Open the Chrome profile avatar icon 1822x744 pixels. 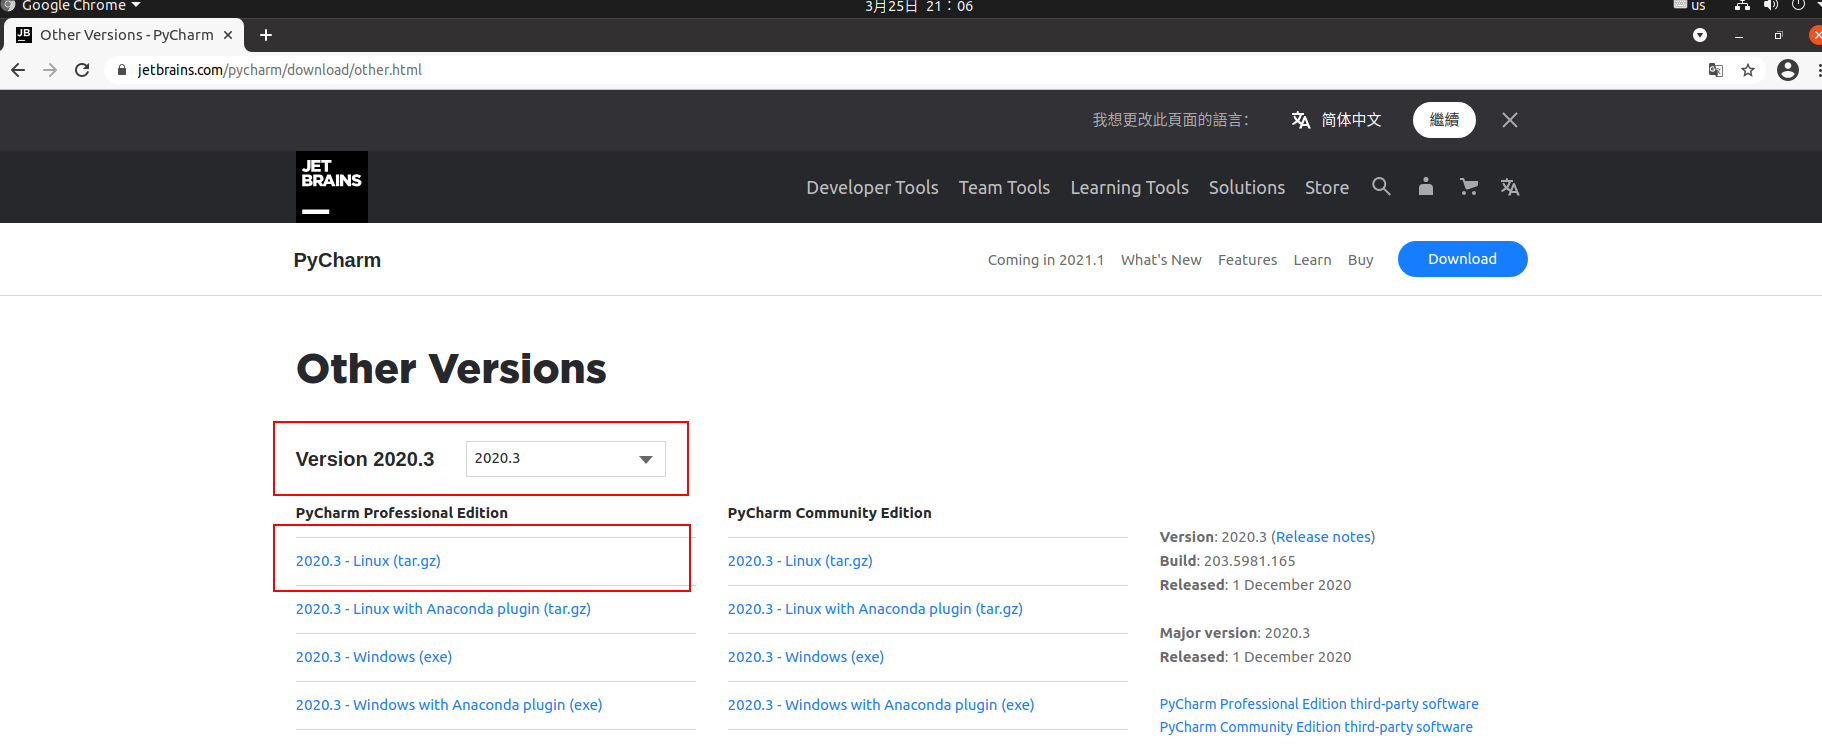coord(1788,70)
